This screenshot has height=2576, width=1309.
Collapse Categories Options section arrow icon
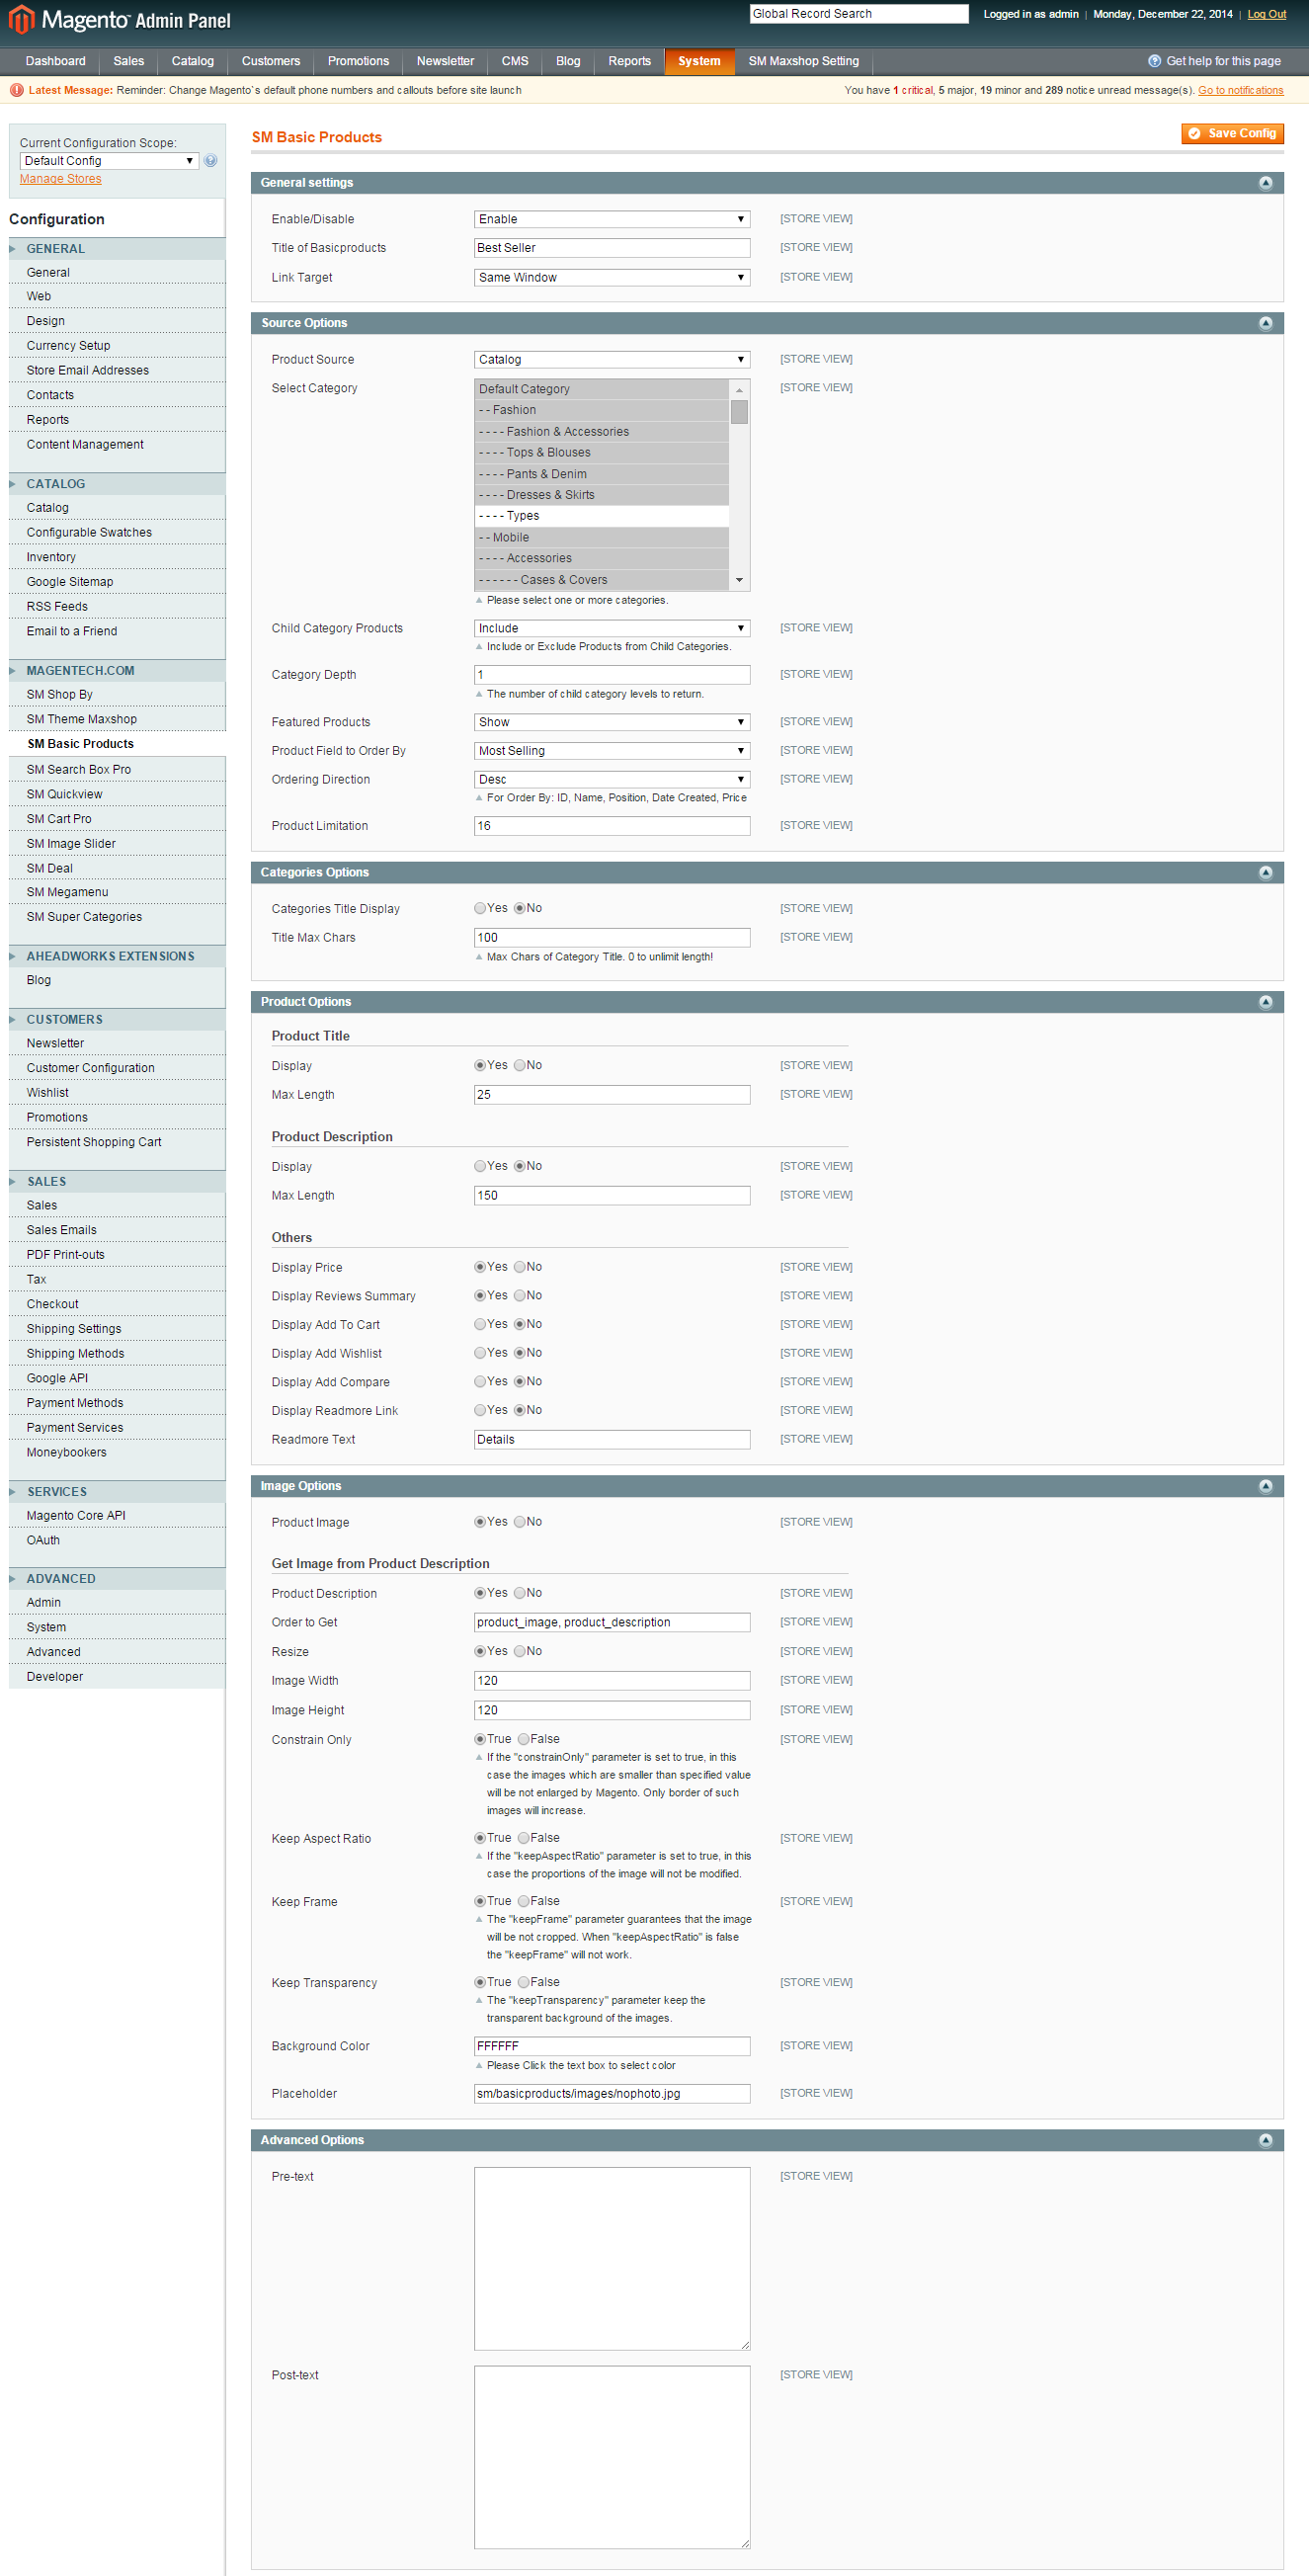coord(1265,873)
